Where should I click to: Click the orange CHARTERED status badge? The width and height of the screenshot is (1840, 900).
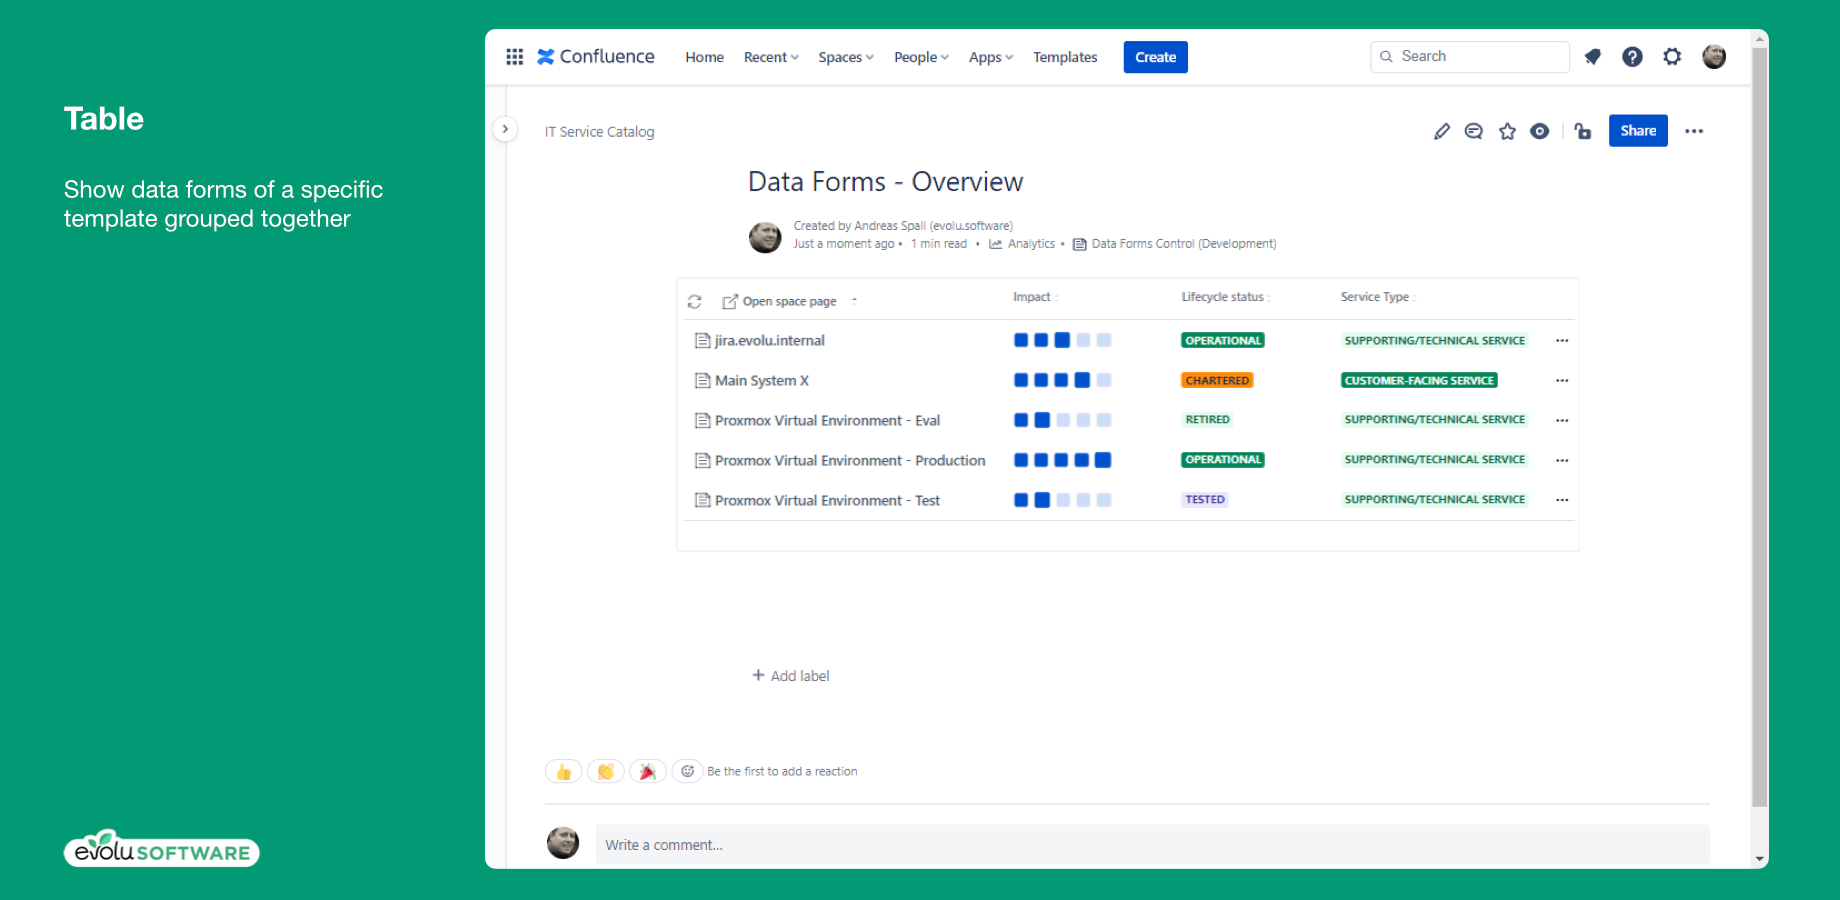[1217, 380]
